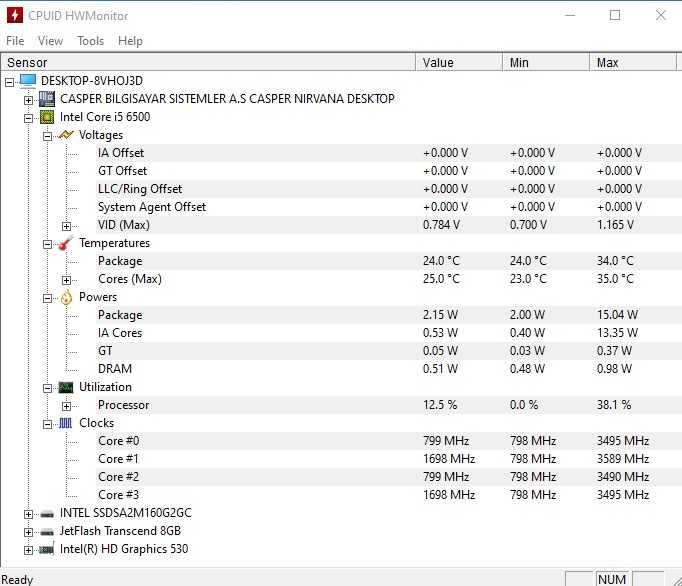This screenshot has width=682, height=586.
Task: Click the INTEL SSDSA2M160G2GC drive icon
Action: (x=47, y=514)
